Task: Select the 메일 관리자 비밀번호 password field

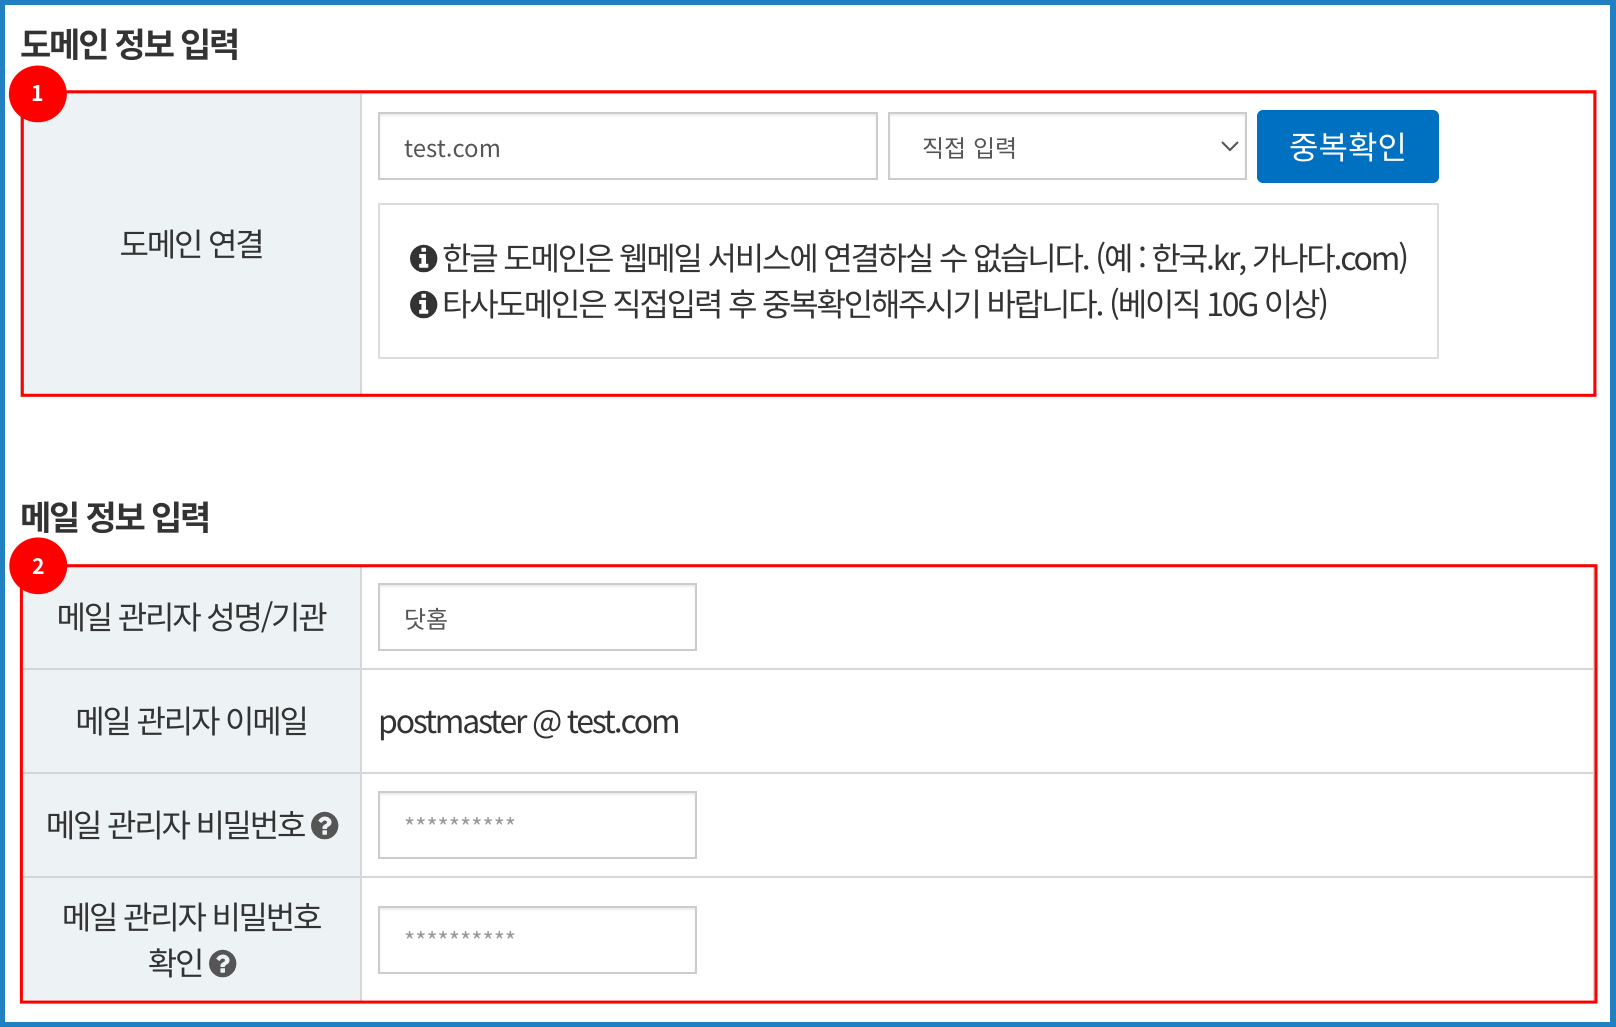Action: click(537, 825)
